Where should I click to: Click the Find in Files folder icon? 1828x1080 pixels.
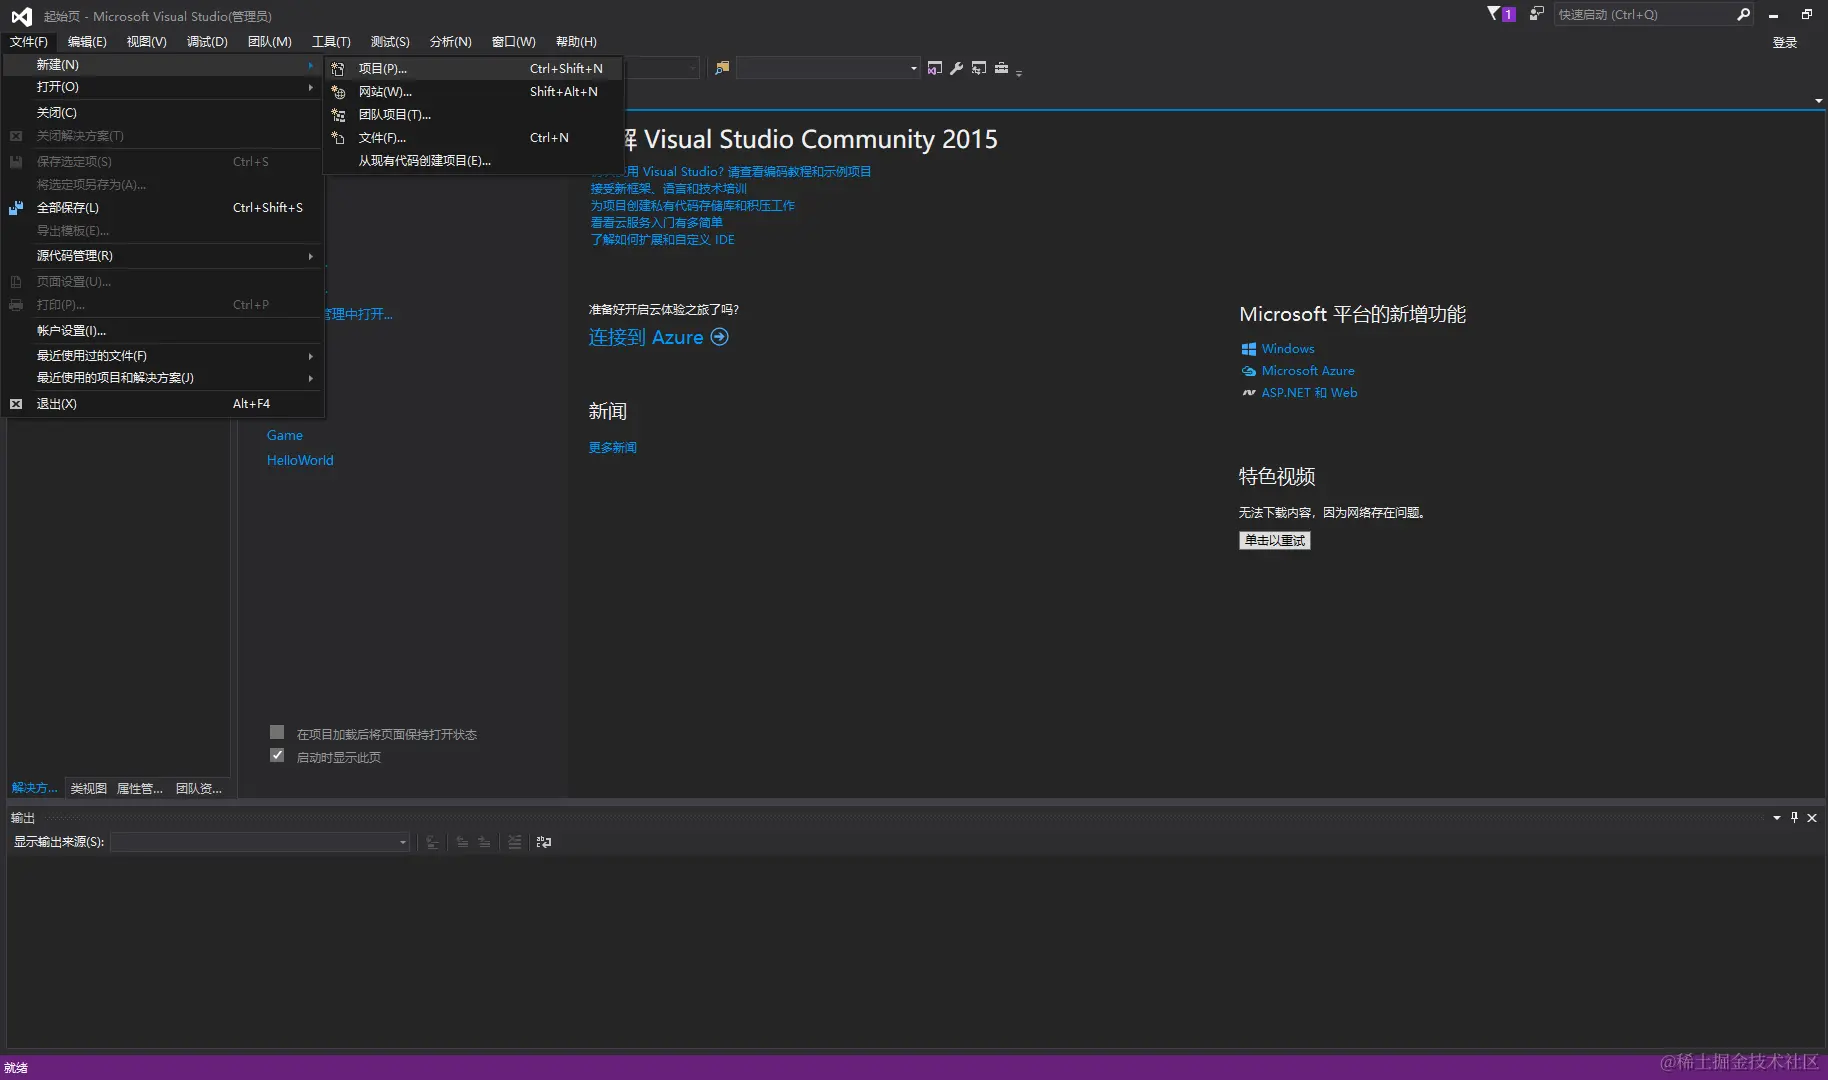[x=722, y=68]
